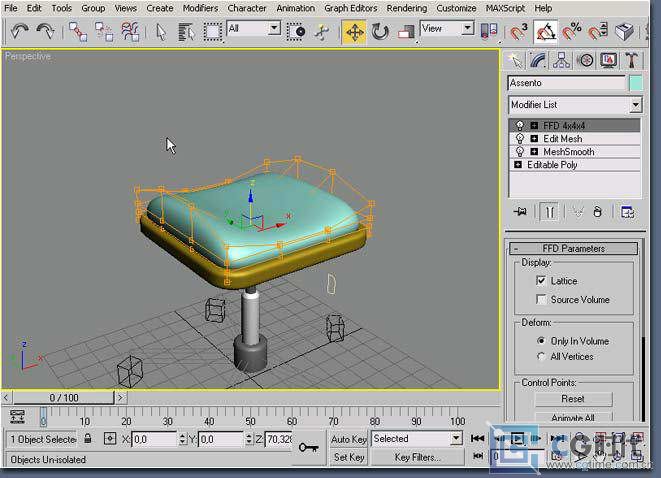Click the Assento object color swatch
Screen dimensions: 661x478
click(636, 83)
